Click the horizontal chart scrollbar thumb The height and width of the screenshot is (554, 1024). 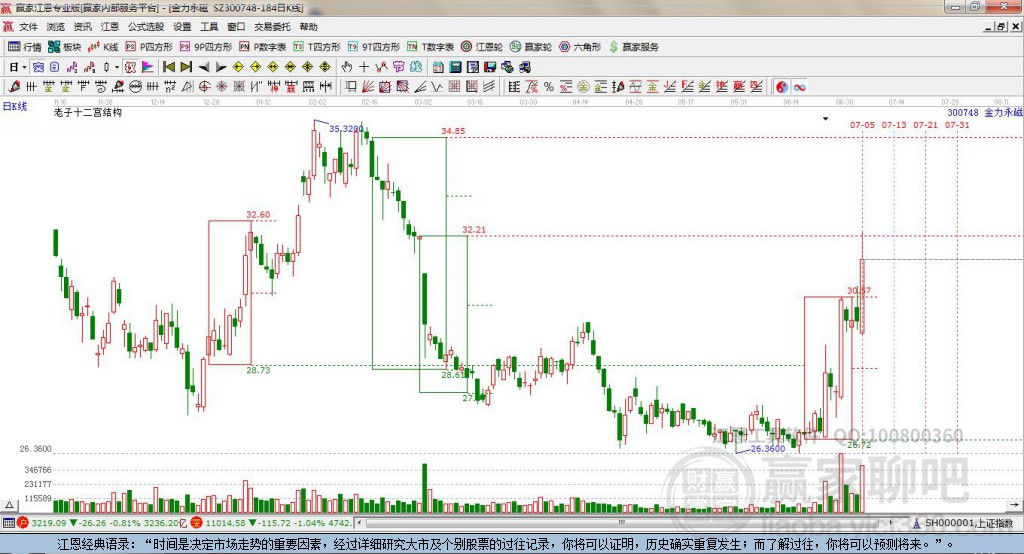coord(622,523)
